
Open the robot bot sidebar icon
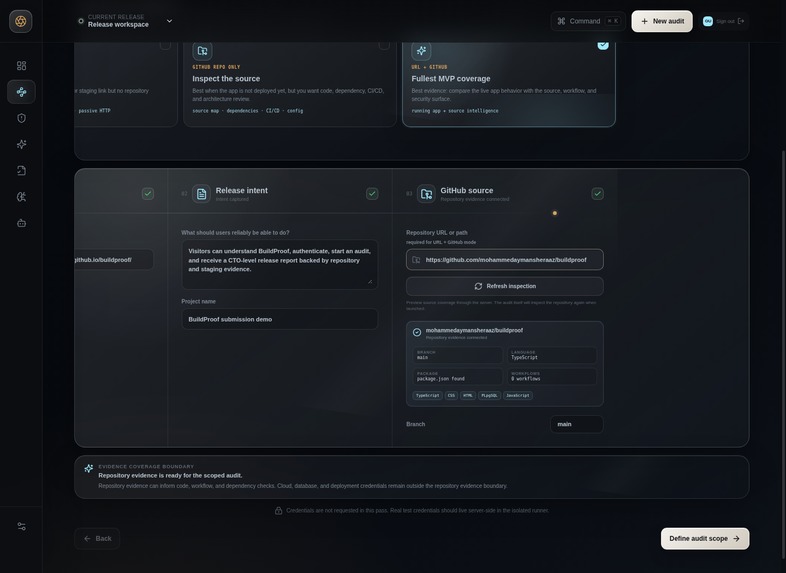22,223
